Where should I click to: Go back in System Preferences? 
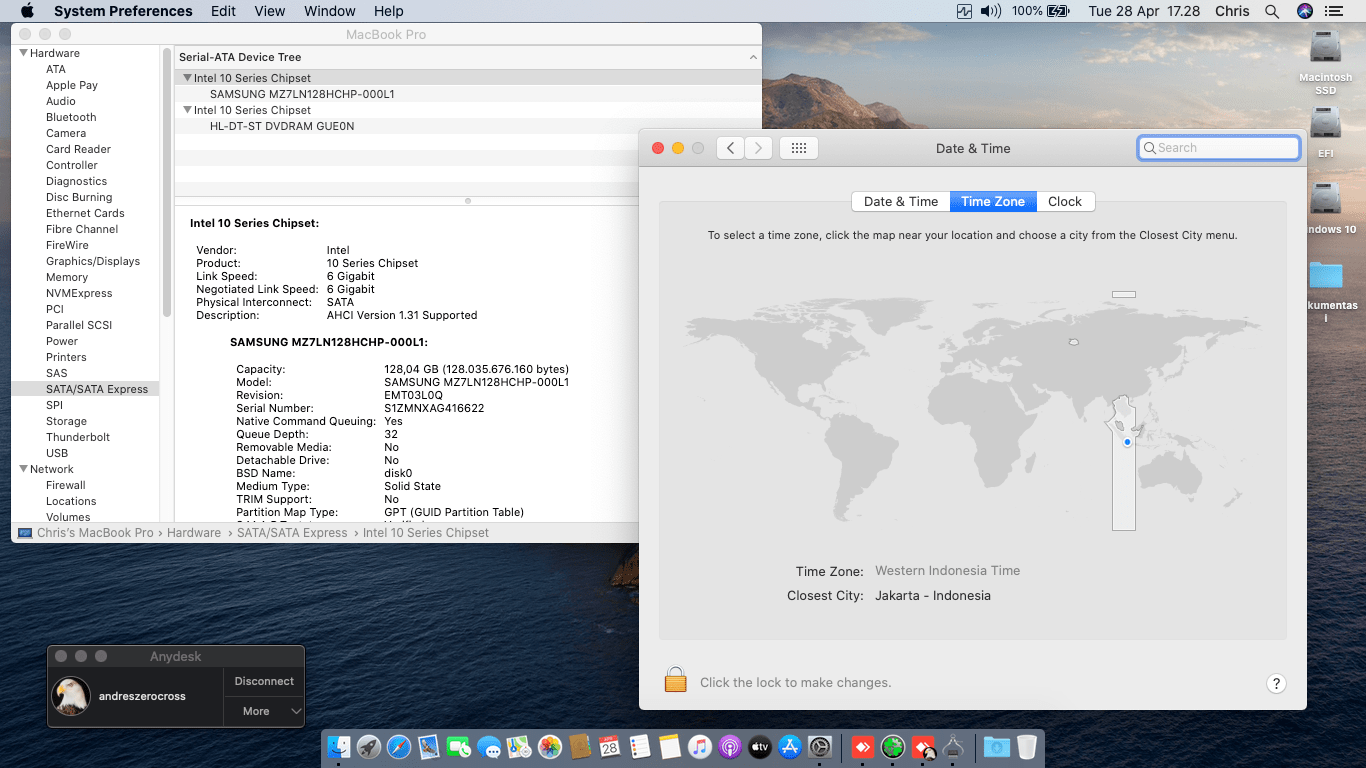[731, 148]
